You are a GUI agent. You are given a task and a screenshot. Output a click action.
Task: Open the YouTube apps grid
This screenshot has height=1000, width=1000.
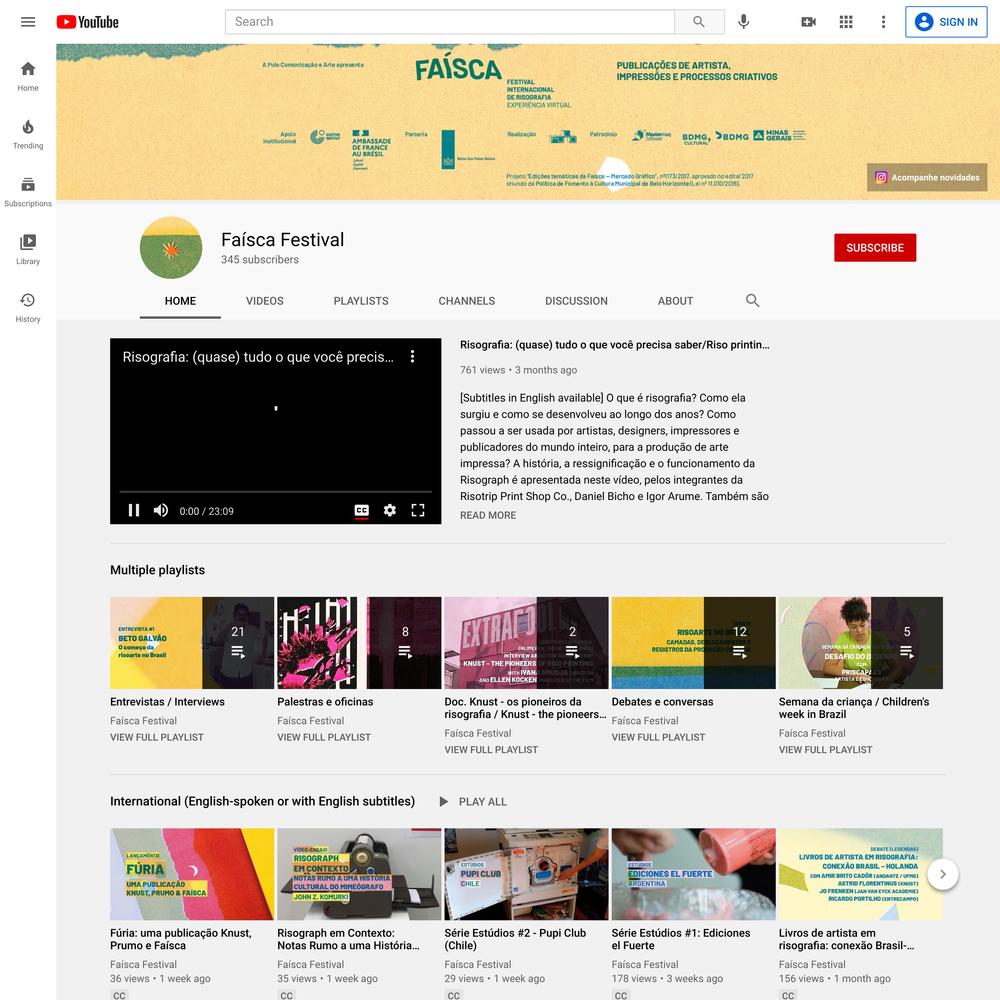tap(846, 22)
